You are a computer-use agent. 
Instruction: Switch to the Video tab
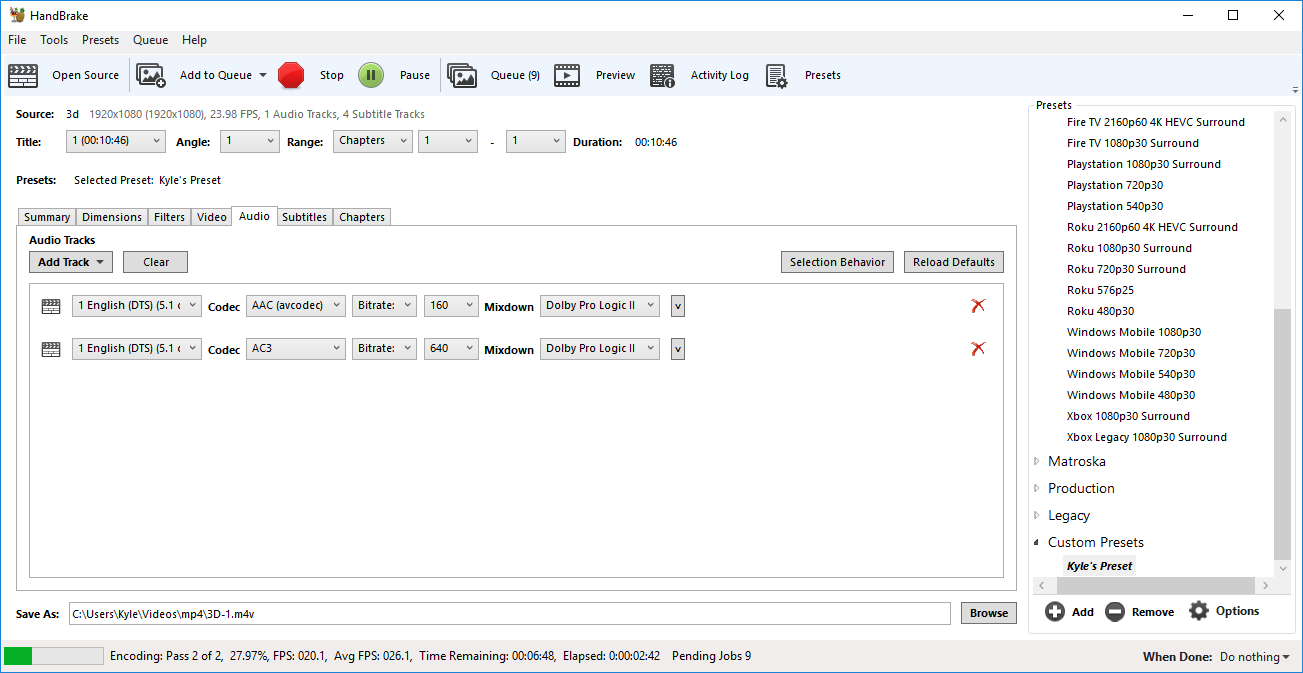point(212,217)
